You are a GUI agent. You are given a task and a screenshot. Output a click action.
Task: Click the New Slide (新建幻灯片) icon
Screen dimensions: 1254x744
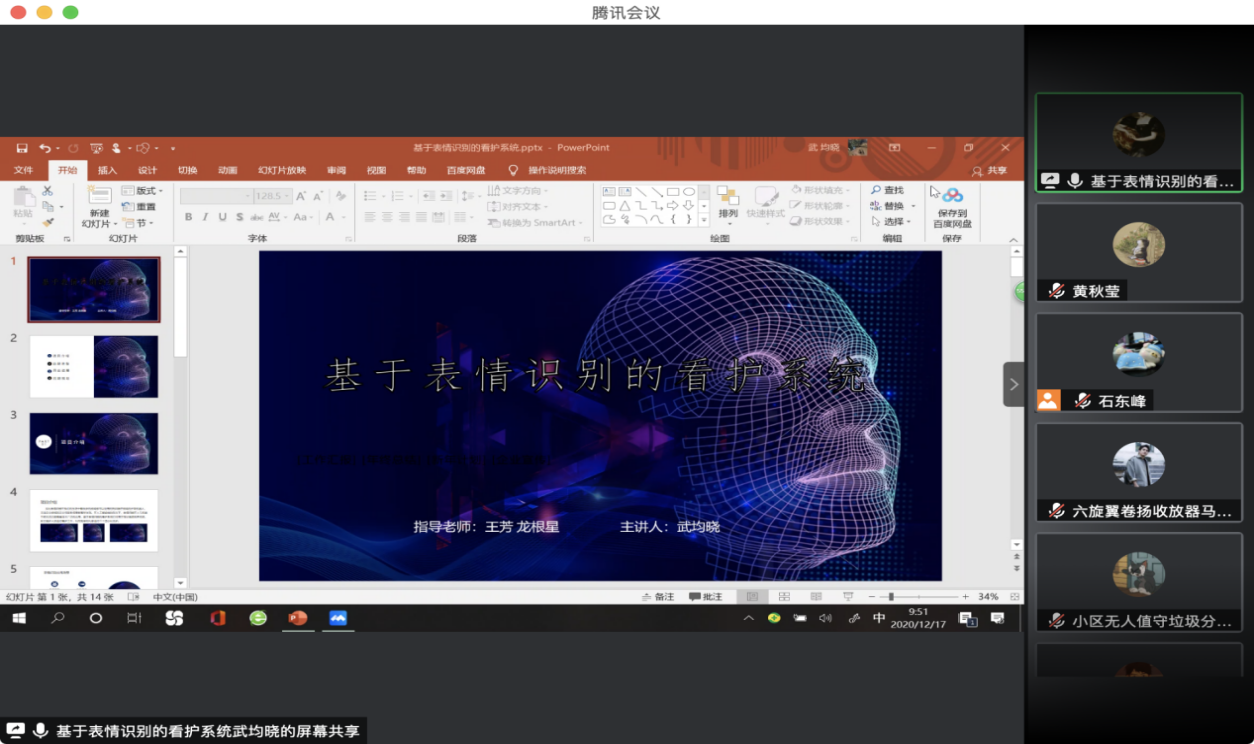(x=100, y=196)
